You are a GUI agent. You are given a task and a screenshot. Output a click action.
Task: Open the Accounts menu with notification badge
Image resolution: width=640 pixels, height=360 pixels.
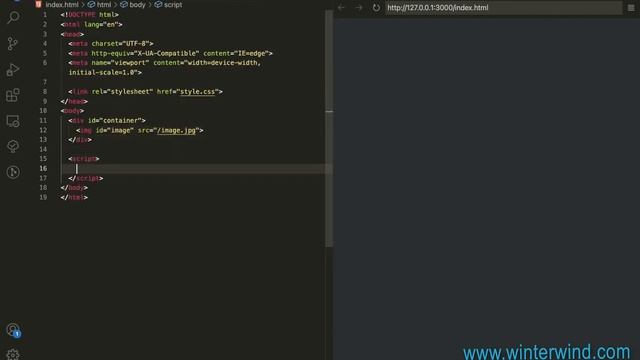click(13, 330)
